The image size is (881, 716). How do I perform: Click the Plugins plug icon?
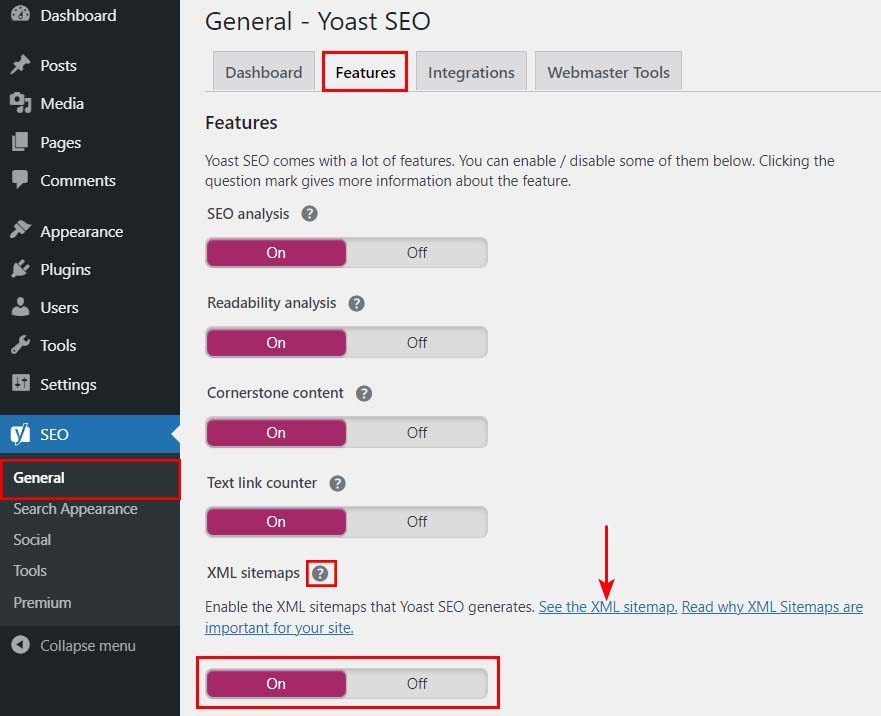(x=20, y=269)
